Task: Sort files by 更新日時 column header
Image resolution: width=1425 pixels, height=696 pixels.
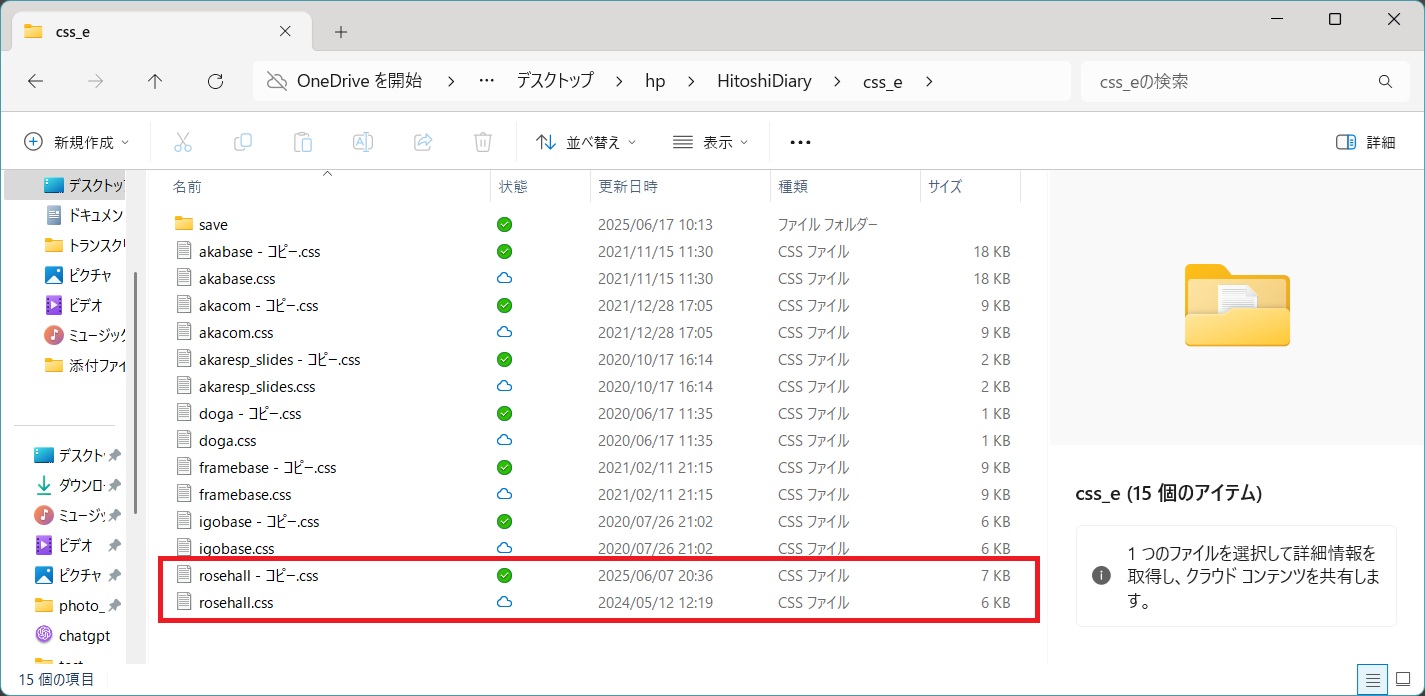Action: pyautogui.click(x=628, y=186)
